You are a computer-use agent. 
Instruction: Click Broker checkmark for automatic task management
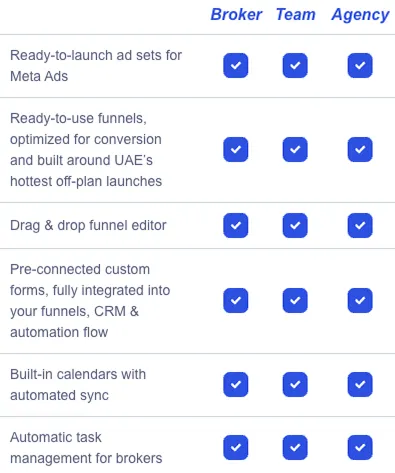click(236, 447)
